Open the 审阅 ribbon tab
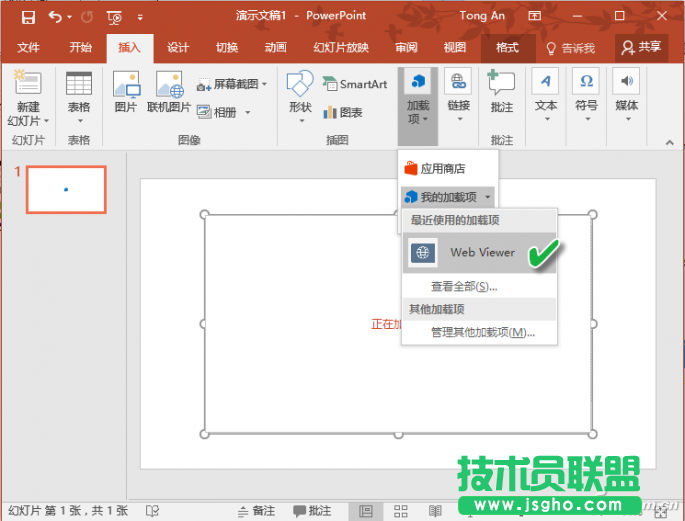This screenshot has height=521, width=685. coord(406,47)
